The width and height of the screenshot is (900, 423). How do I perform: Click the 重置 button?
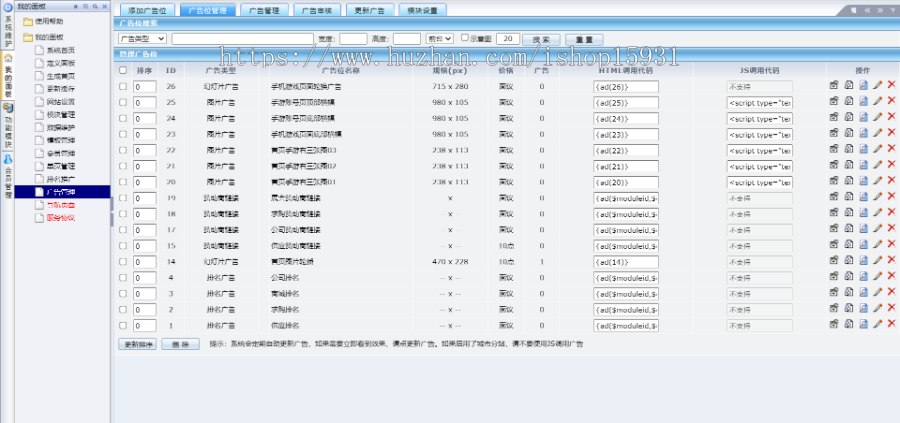[584, 40]
